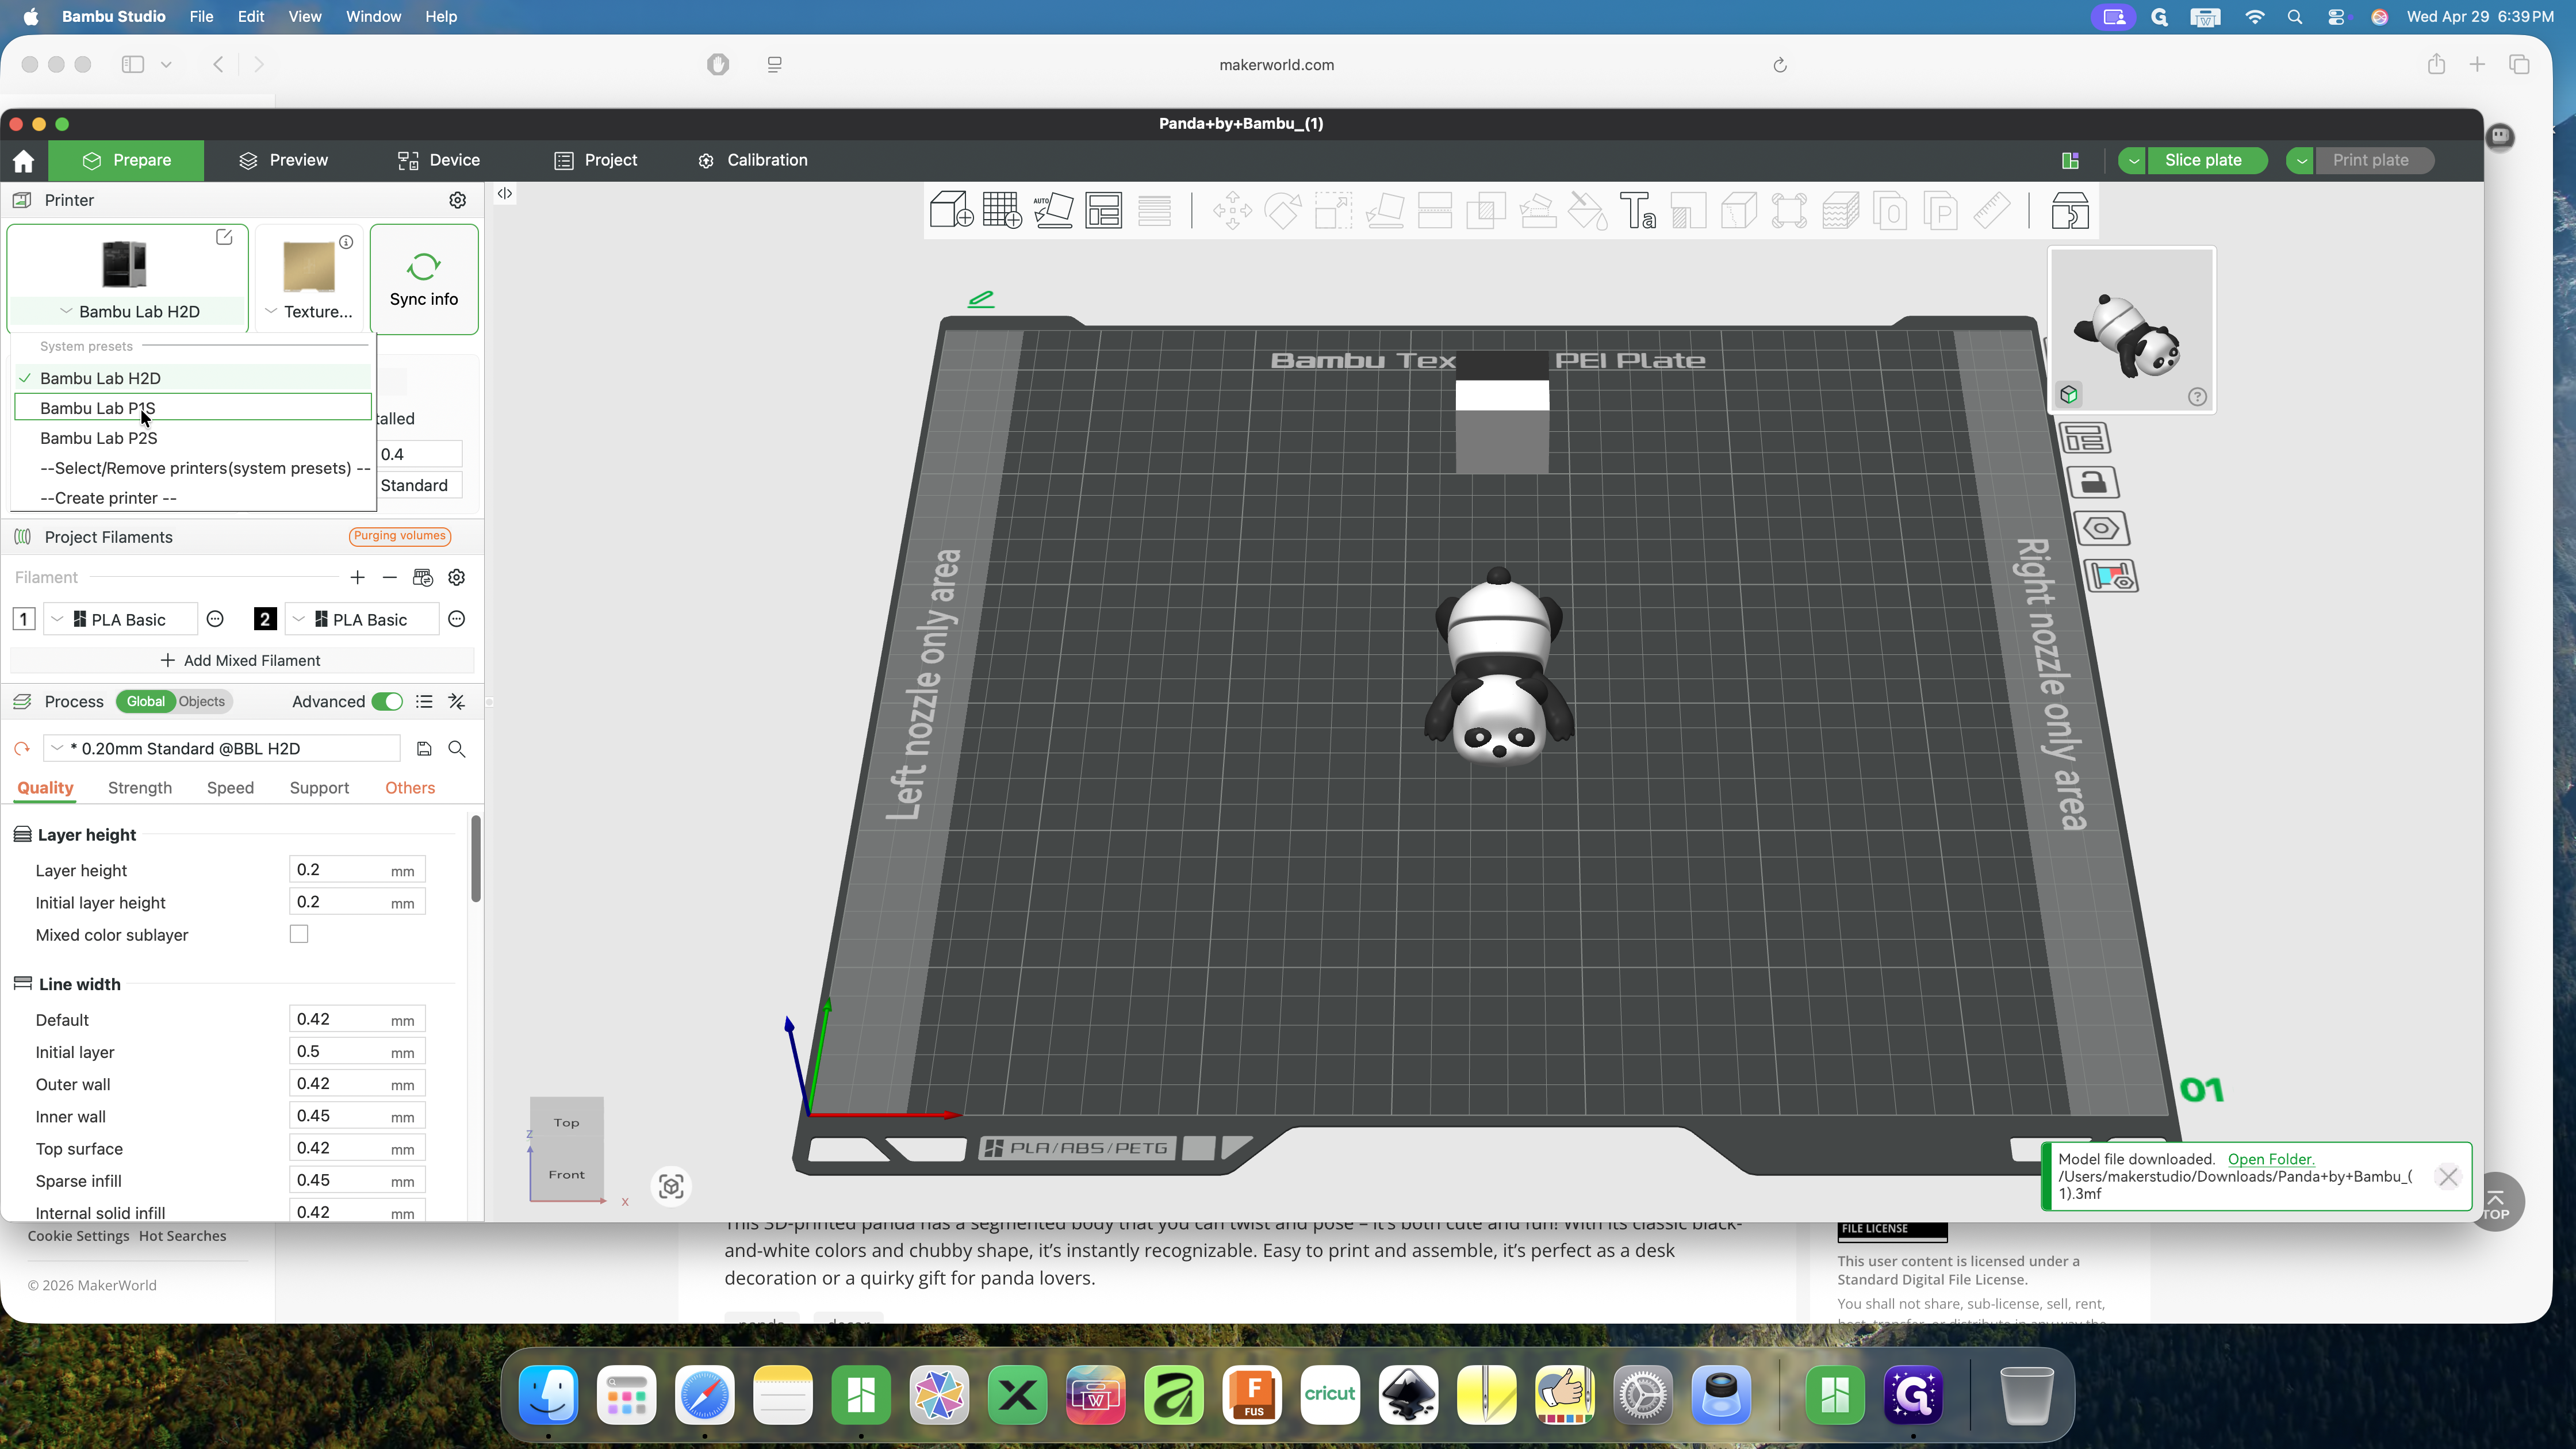This screenshot has width=2576, height=1449.
Task: Expand the Bambu Lab H2D printer dropdown
Action: point(128,311)
